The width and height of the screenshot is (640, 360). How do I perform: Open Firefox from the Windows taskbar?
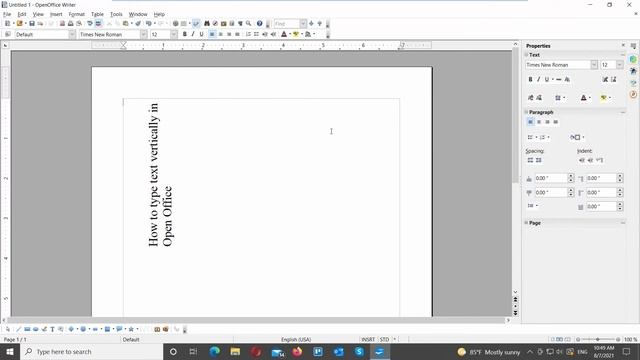pos(297,351)
